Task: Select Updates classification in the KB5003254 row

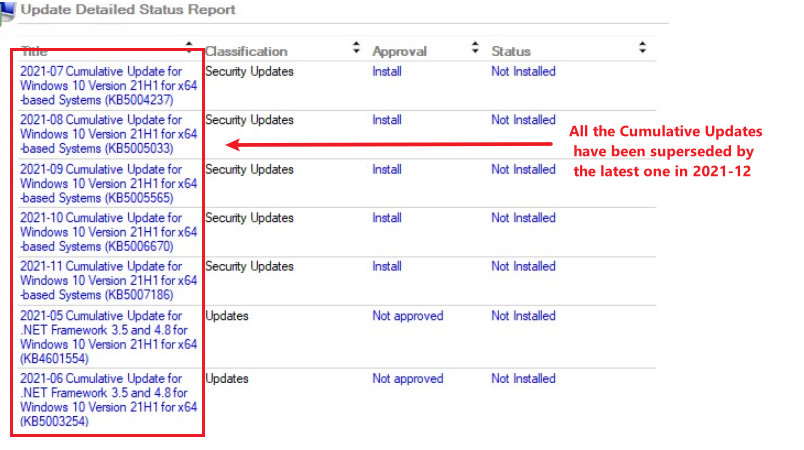Action: click(x=227, y=378)
